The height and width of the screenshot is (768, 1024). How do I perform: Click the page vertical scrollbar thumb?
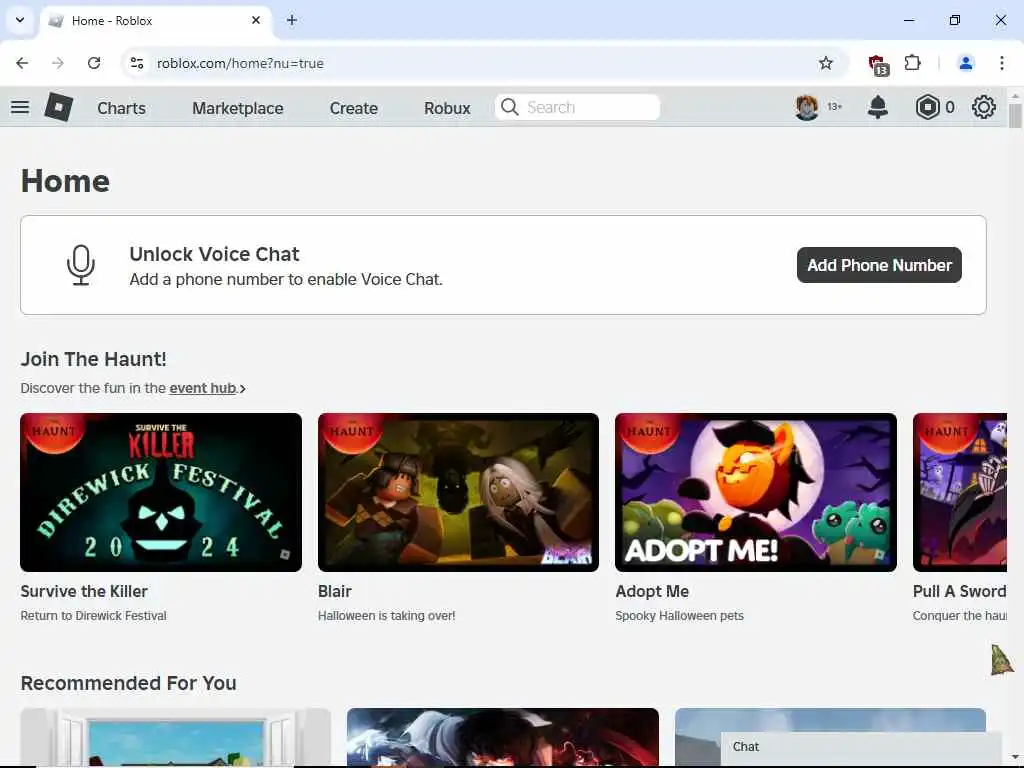coord(1015,116)
